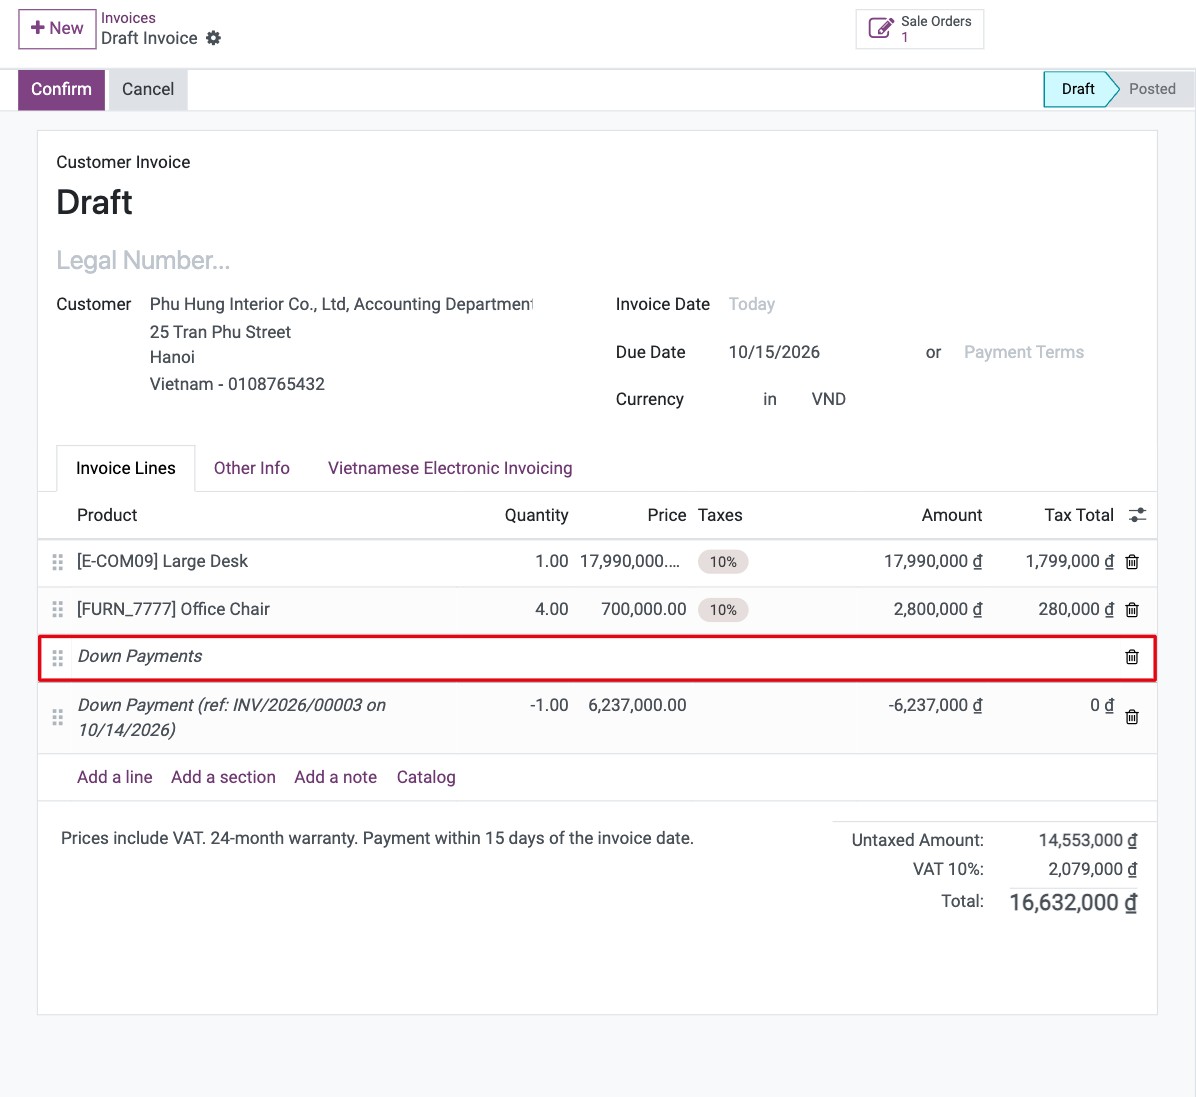The width and height of the screenshot is (1196, 1097).
Task: Open the Sale Orders smart button
Action: pyautogui.click(x=920, y=29)
